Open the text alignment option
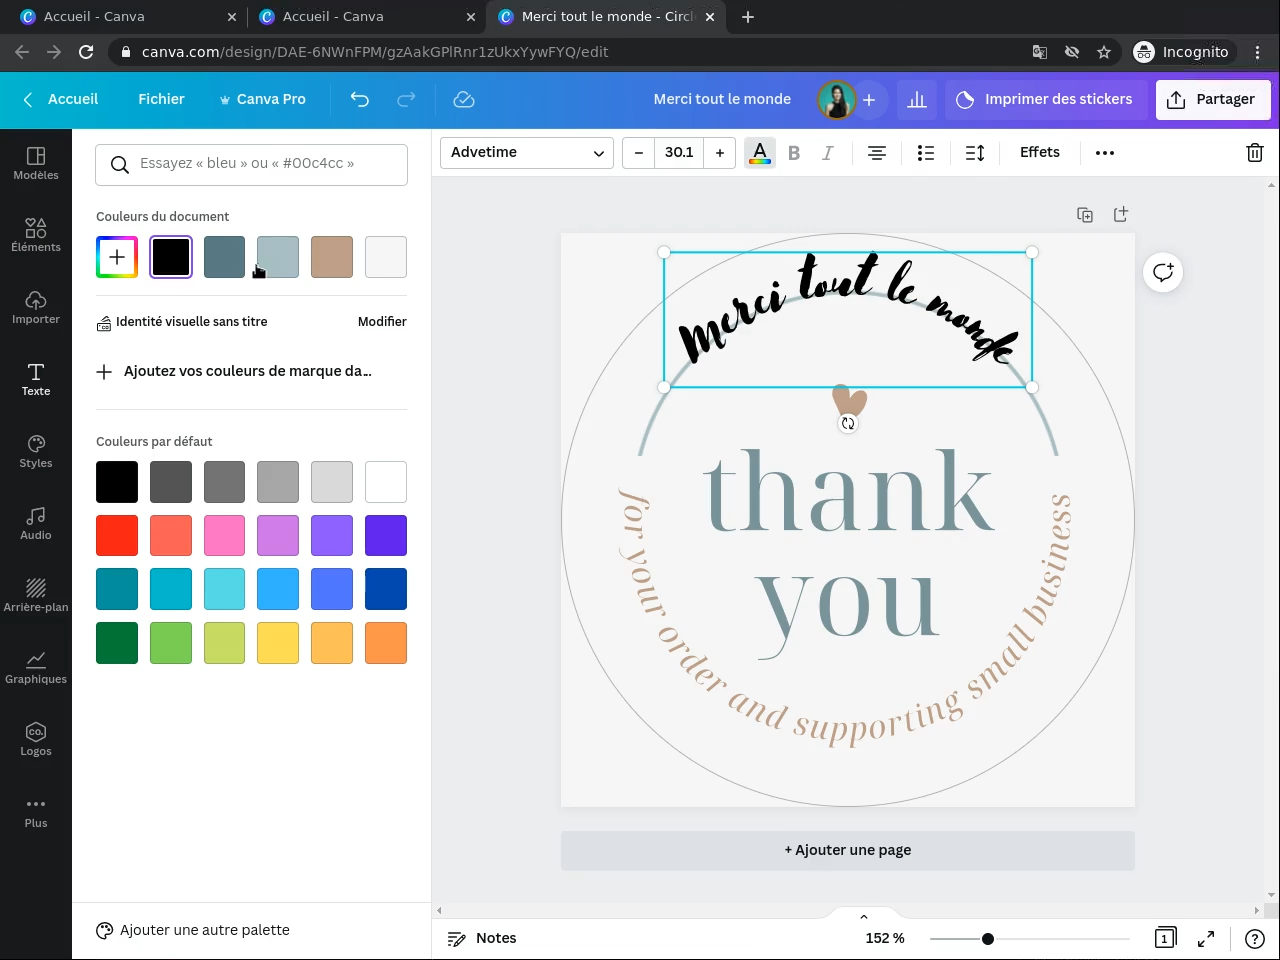 tap(877, 153)
